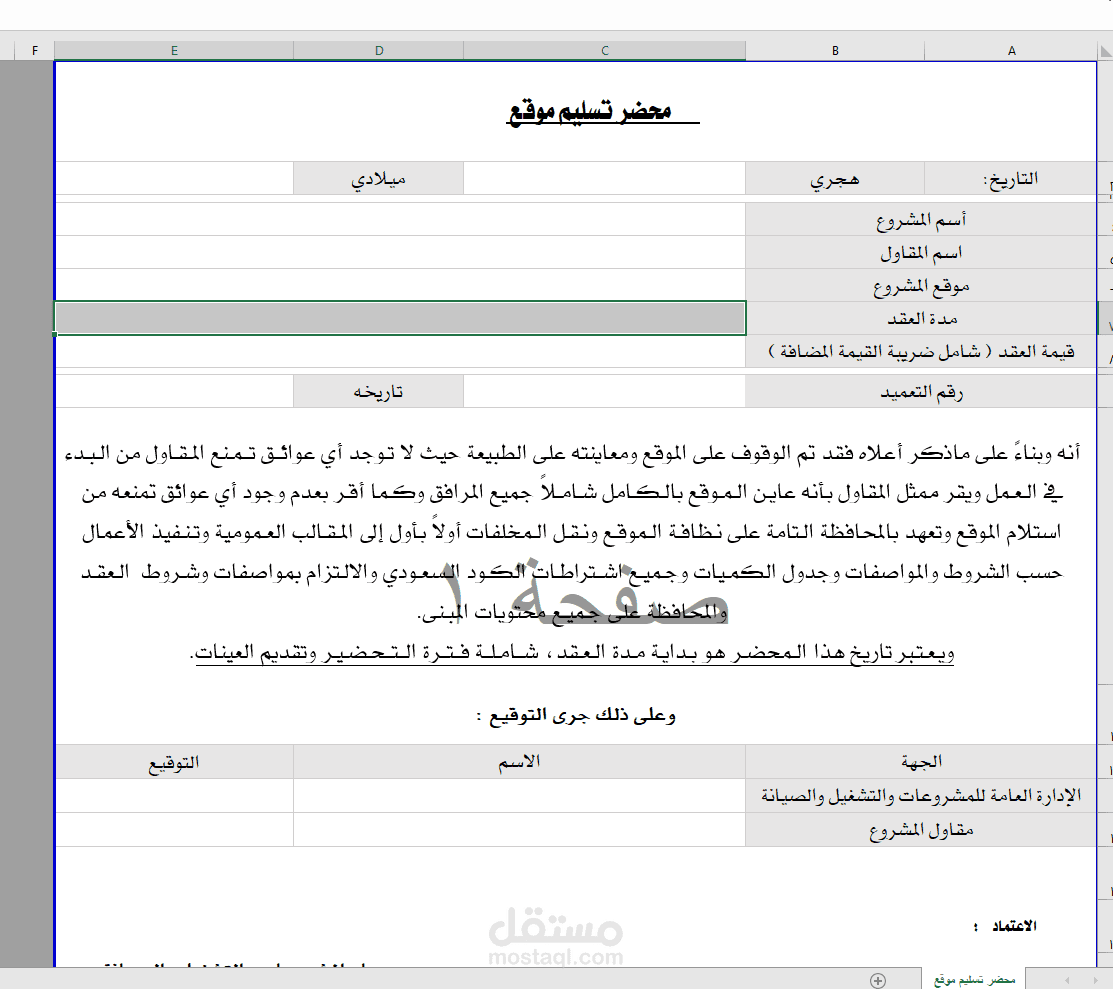The image size is (1113, 989).
Task: Select the اسم المقاول label cell
Action: (921, 252)
